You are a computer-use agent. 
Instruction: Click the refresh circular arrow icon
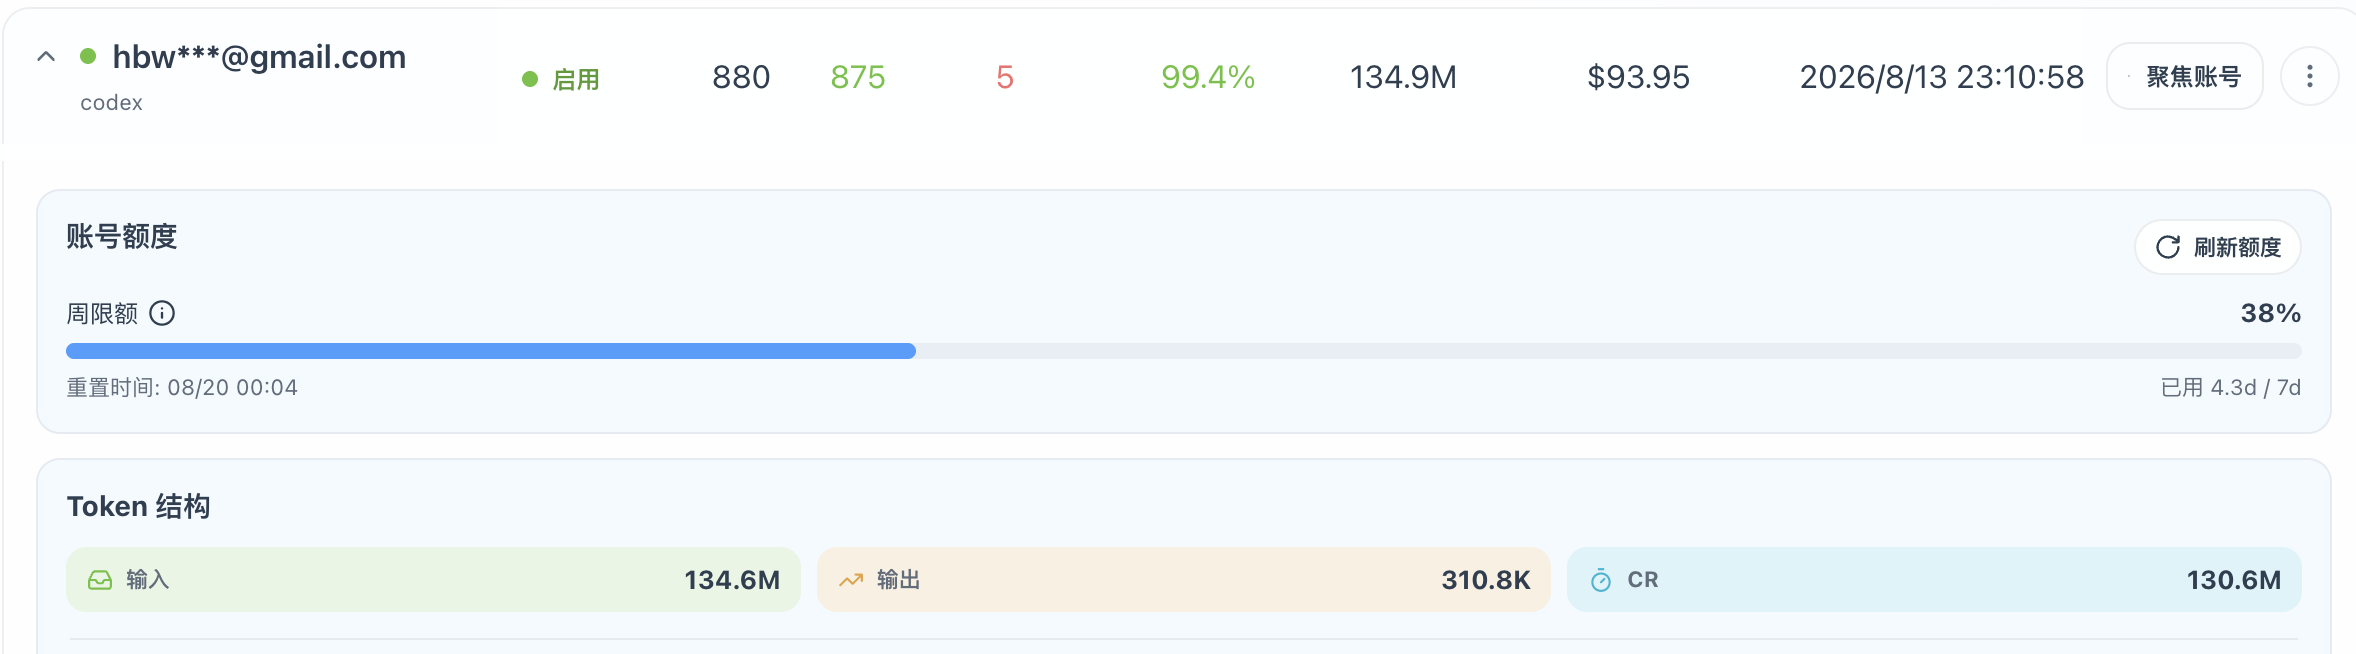[2167, 247]
